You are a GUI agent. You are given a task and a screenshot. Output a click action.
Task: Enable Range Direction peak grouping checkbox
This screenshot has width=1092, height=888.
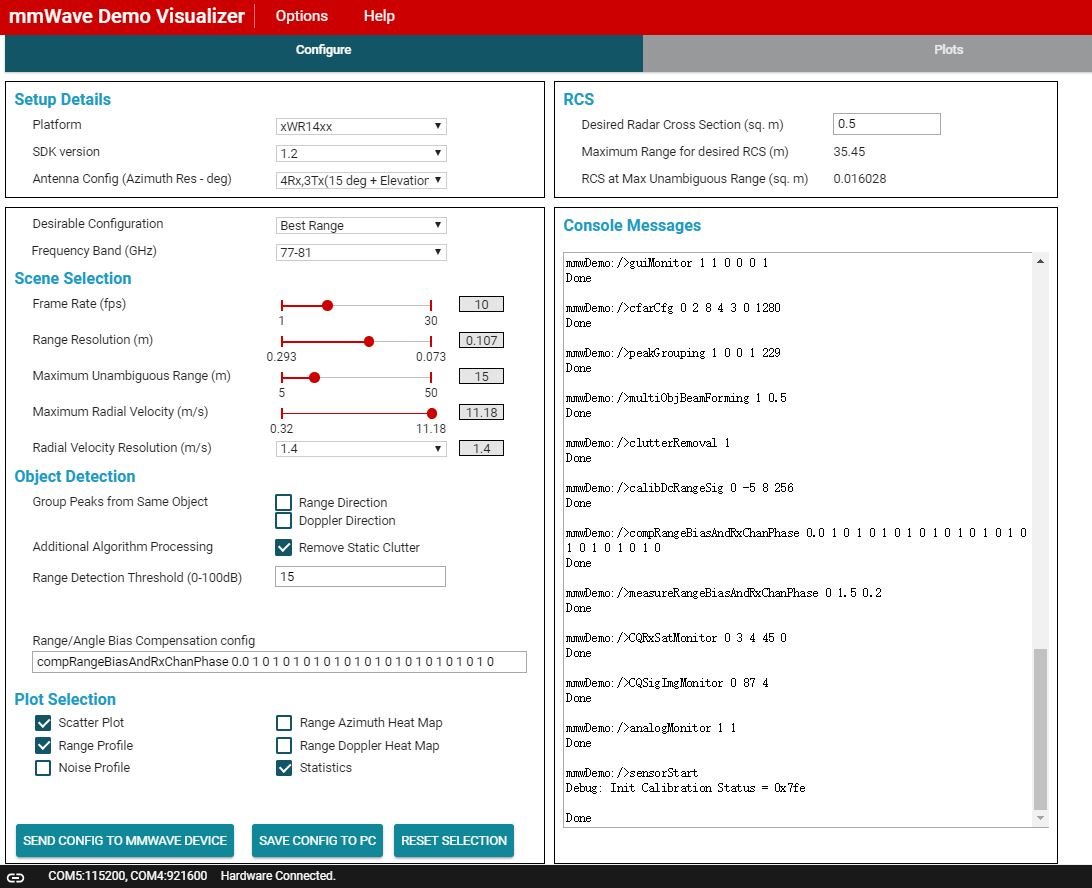(283, 502)
